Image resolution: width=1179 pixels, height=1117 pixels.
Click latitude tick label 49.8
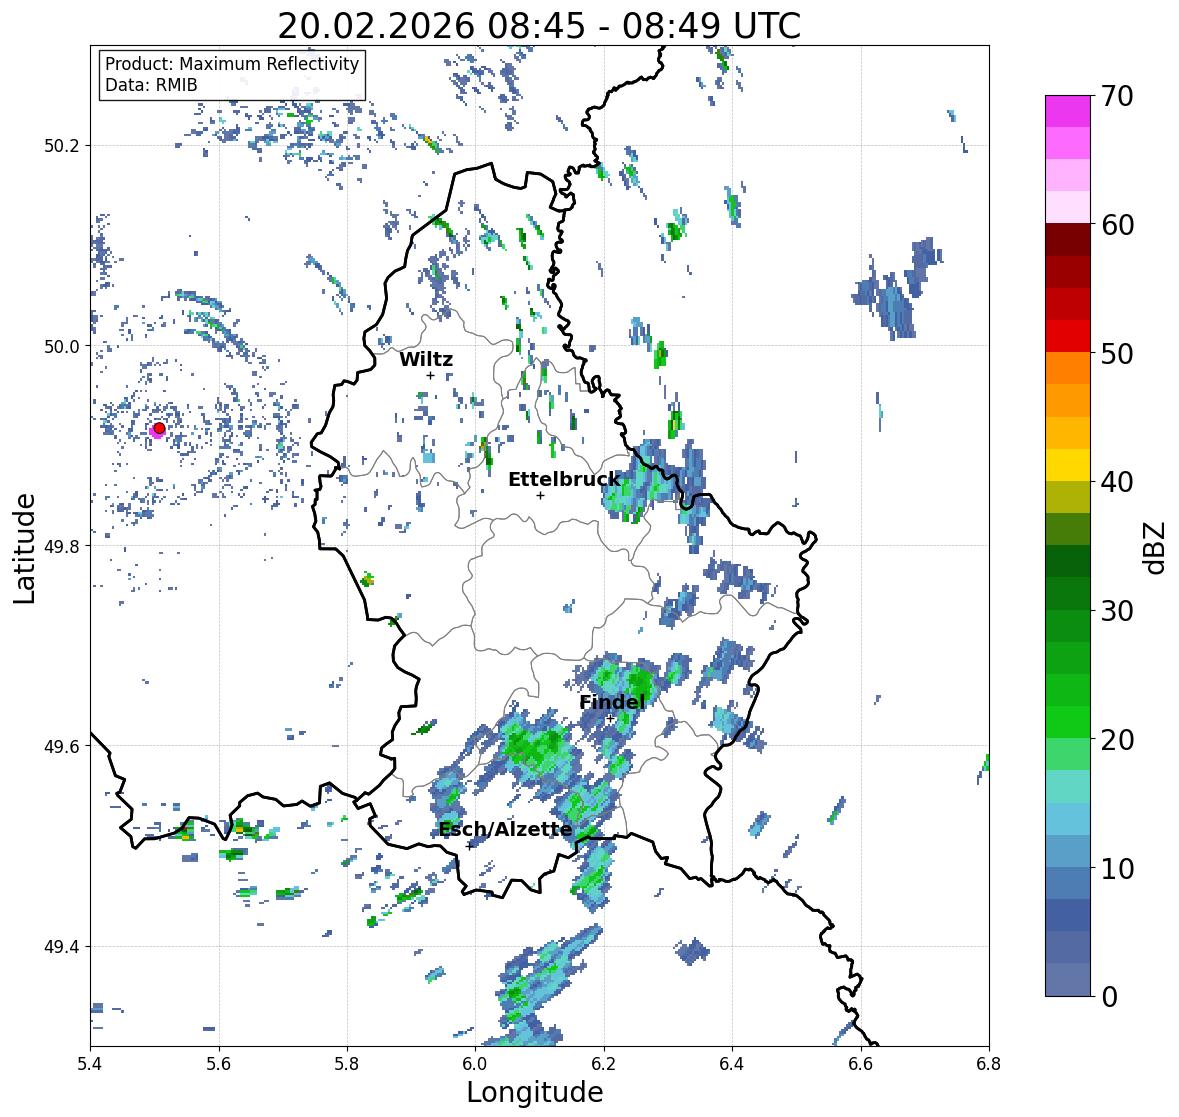tap(62, 546)
